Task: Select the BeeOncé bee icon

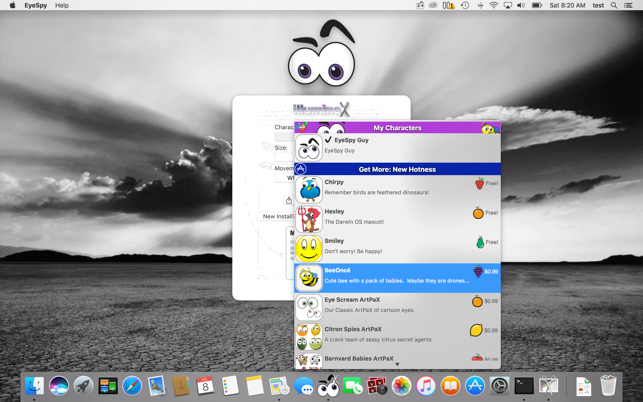Action: click(x=308, y=278)
